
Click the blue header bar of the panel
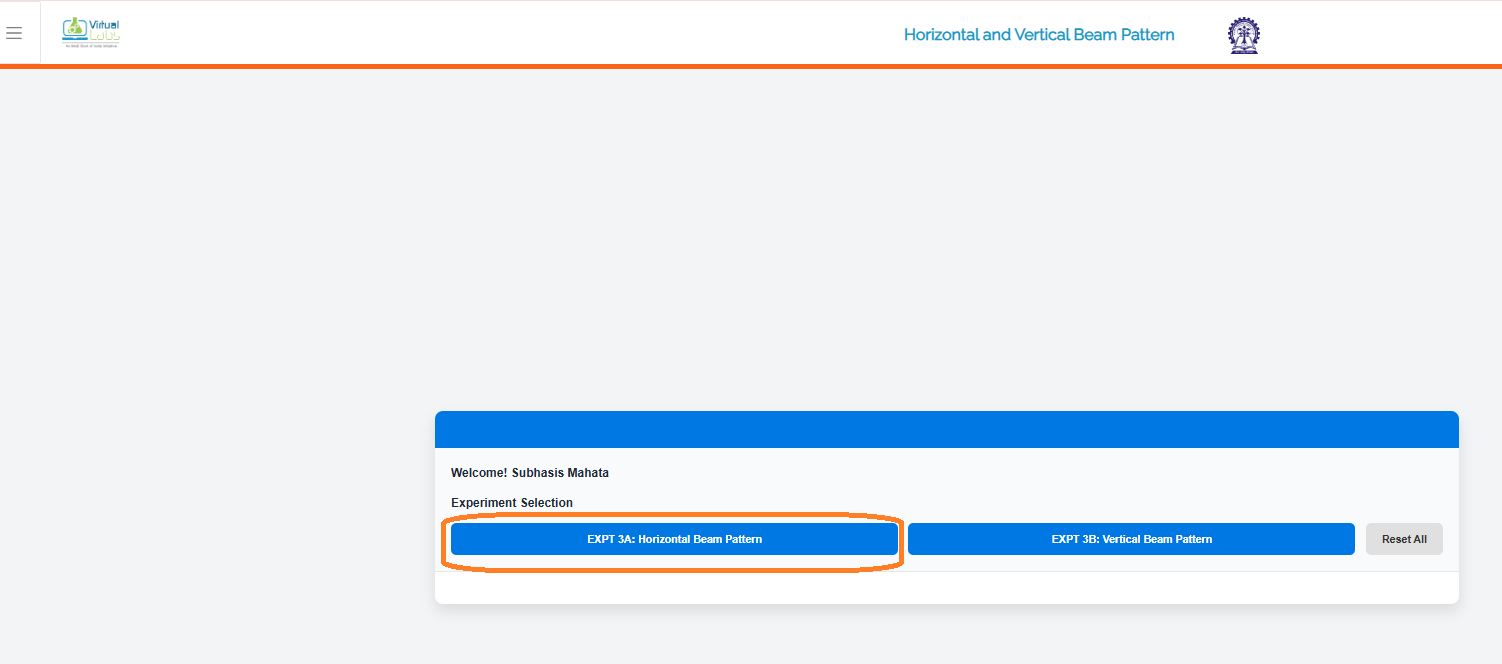coord(946,429)
